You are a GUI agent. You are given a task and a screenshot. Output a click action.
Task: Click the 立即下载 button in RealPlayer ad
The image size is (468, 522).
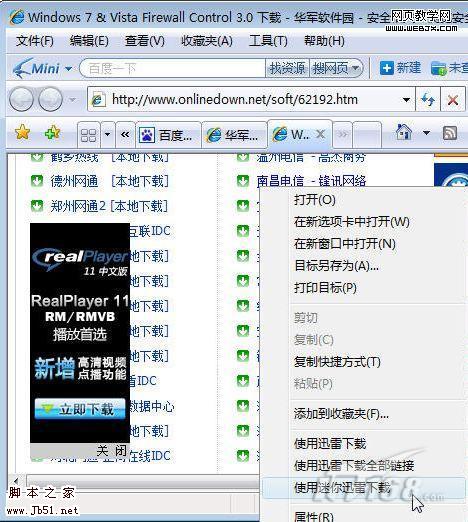pyautogui.click(x=80, y=409)
